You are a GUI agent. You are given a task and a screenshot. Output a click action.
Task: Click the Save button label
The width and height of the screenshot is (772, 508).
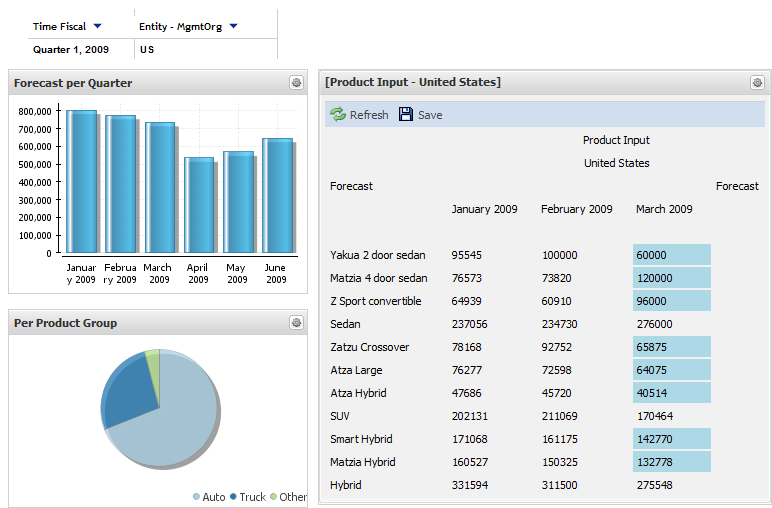point(430,115)
